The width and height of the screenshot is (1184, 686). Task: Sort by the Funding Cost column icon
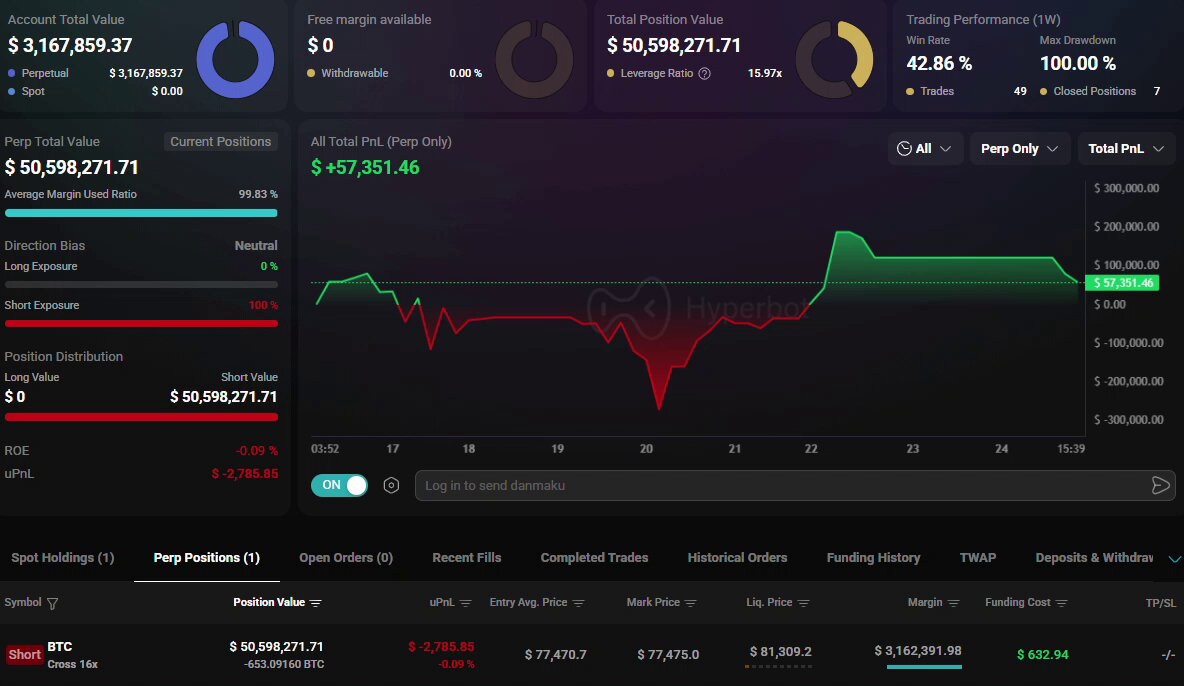coord(1061,603)
